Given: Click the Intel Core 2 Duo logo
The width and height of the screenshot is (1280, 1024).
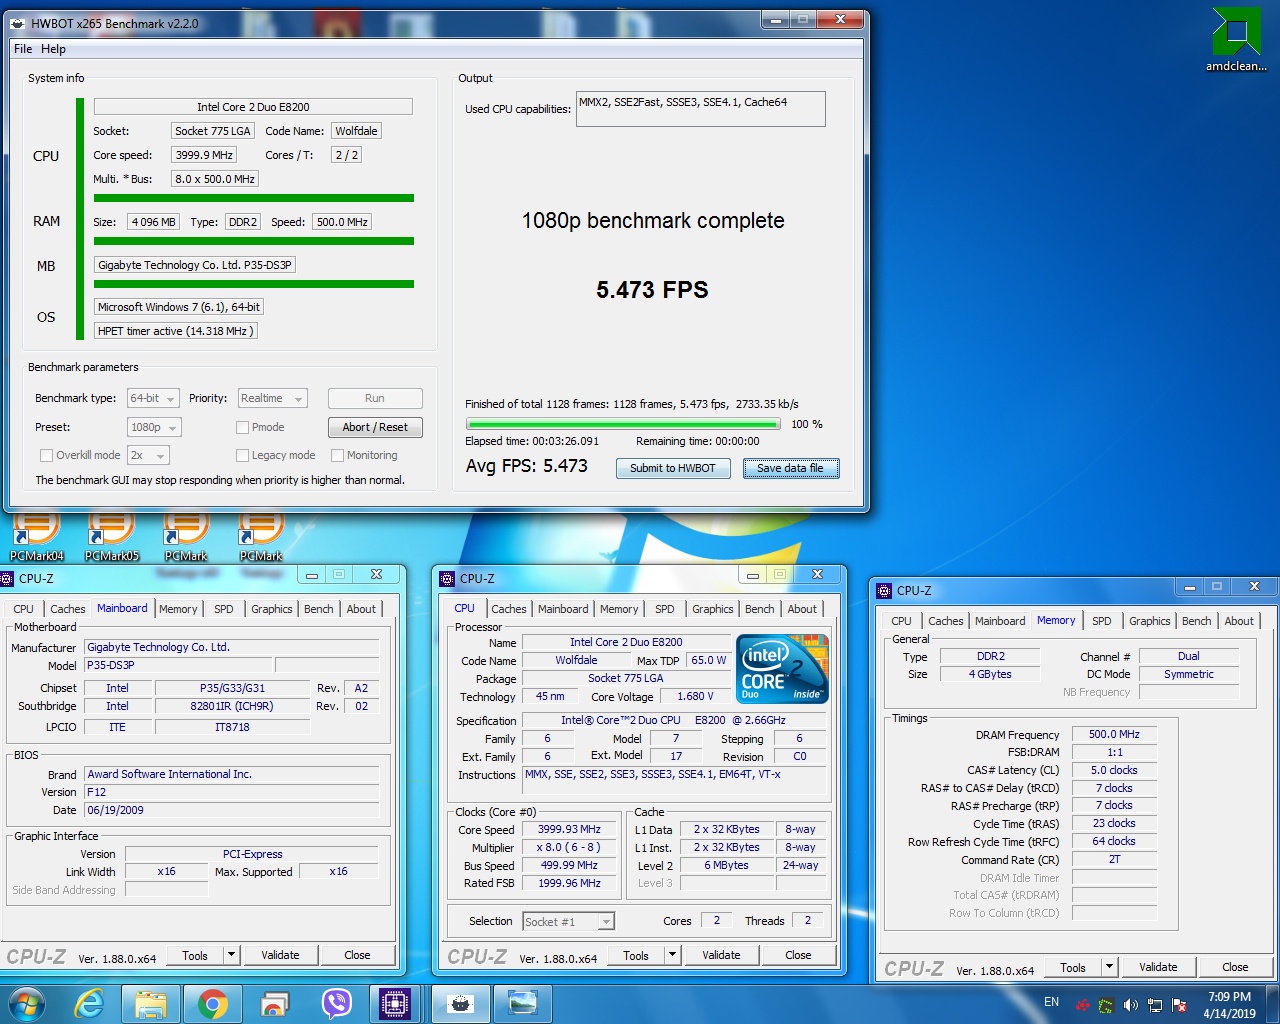Looking at the screenshot, I should pos(782,667).
